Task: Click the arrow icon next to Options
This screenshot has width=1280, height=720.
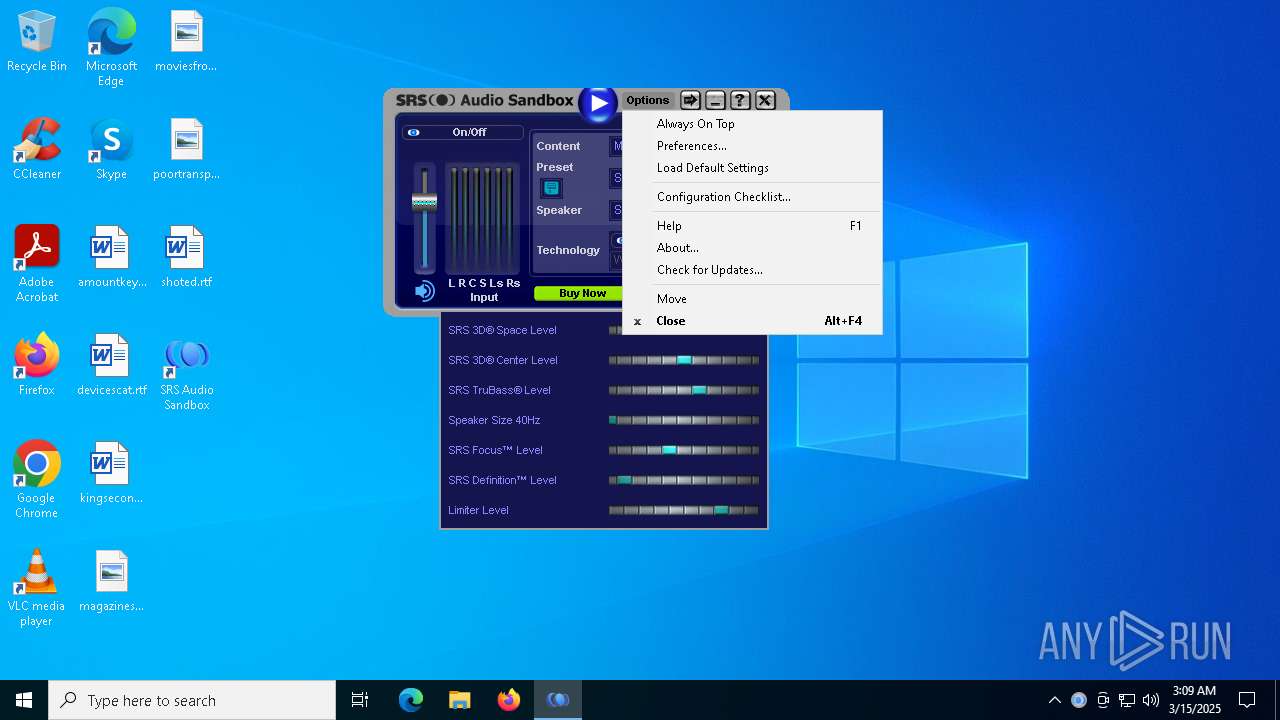Action: click(x=690, y=100)
